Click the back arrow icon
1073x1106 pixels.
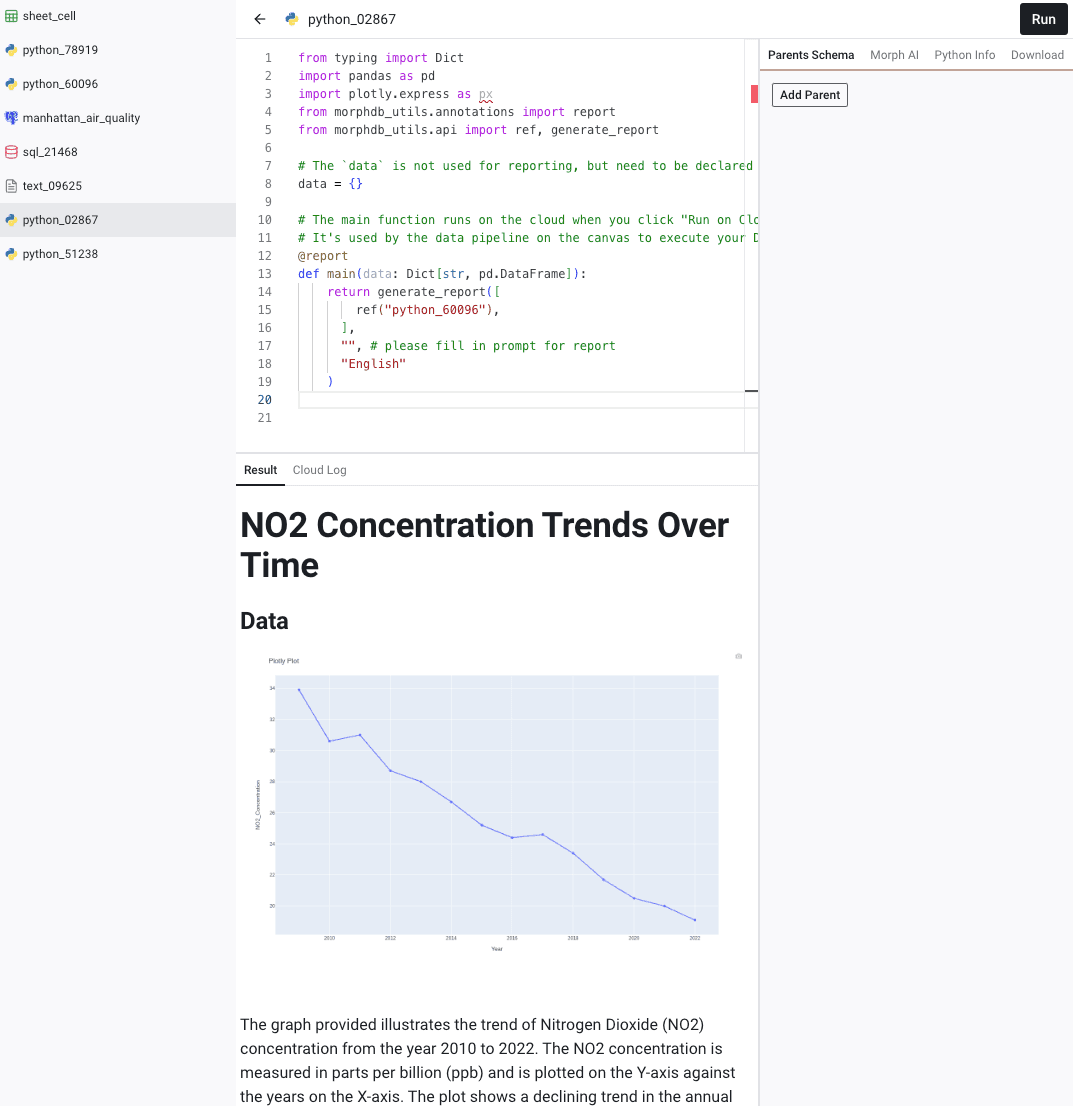point(260,19)
